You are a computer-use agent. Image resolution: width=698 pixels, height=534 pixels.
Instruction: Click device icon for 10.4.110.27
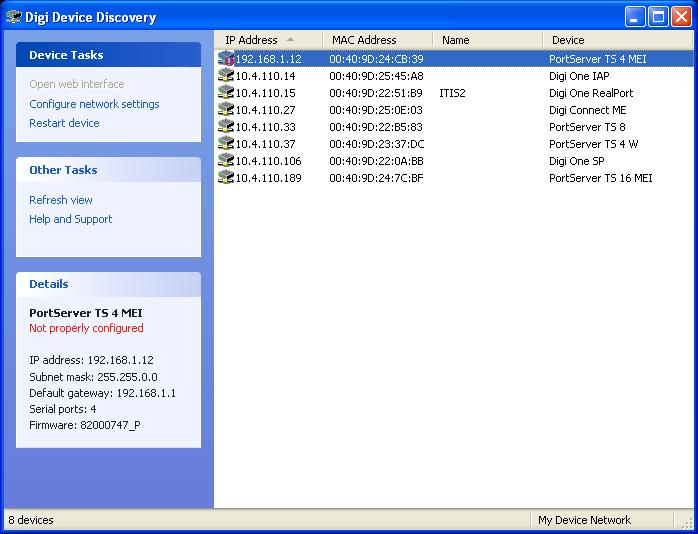[226, 110]
